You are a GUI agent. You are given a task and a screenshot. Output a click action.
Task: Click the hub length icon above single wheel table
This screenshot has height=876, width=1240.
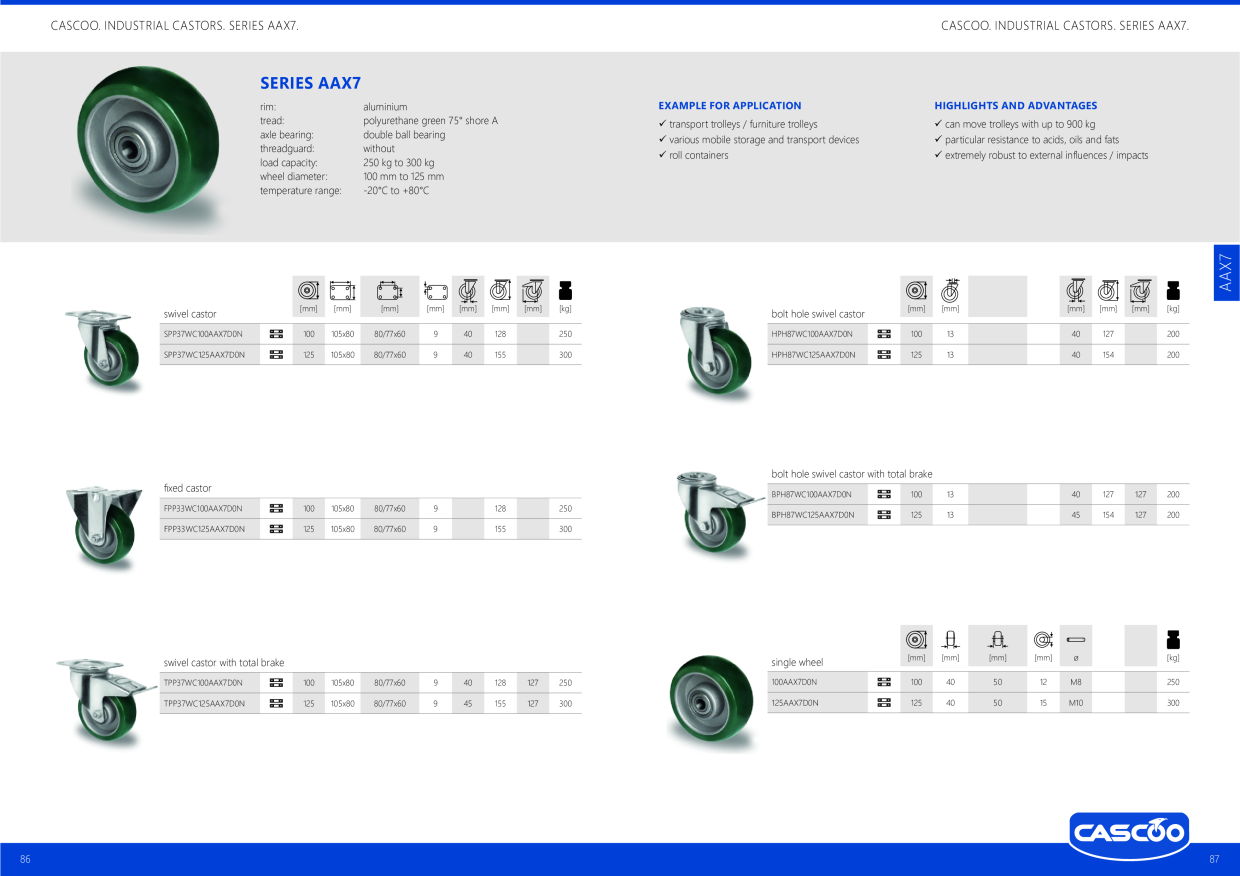click(x=997, y=639)
